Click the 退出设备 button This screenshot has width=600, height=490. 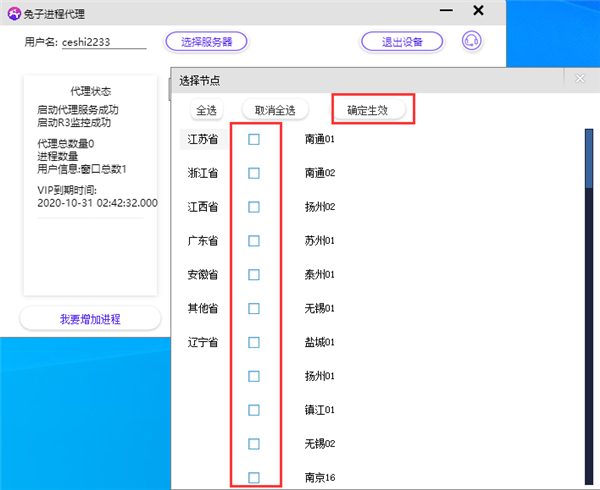tap(402, 41)
